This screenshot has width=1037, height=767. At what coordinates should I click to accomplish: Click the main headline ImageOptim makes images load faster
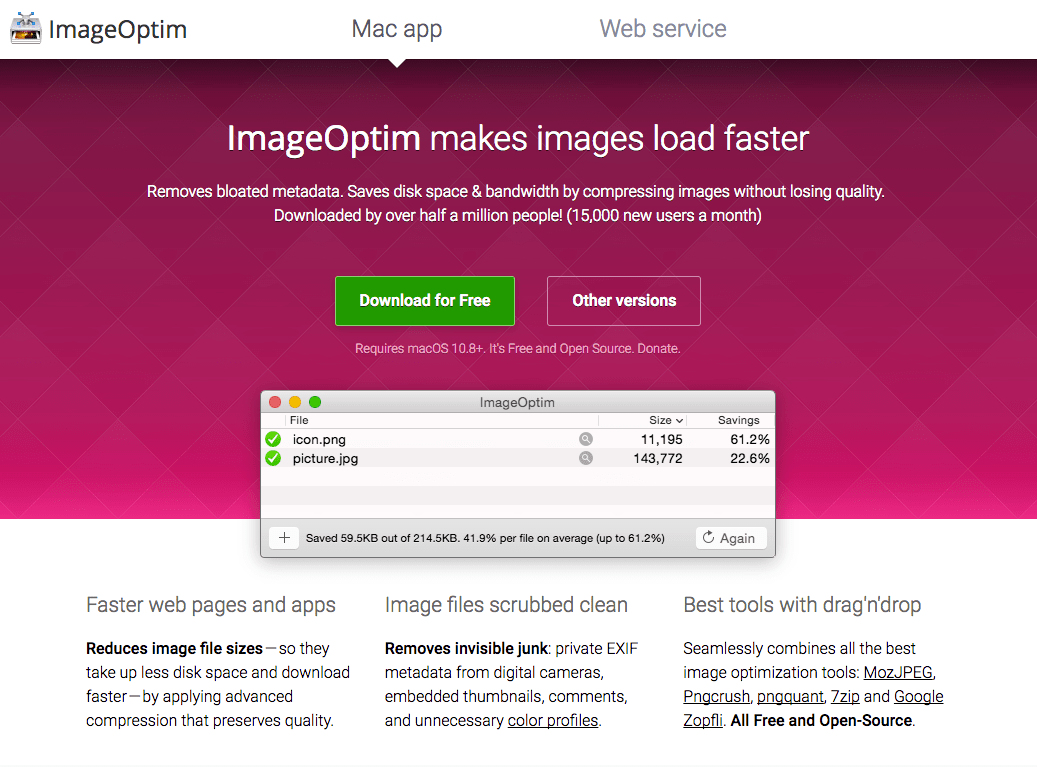tap(518, 138)
